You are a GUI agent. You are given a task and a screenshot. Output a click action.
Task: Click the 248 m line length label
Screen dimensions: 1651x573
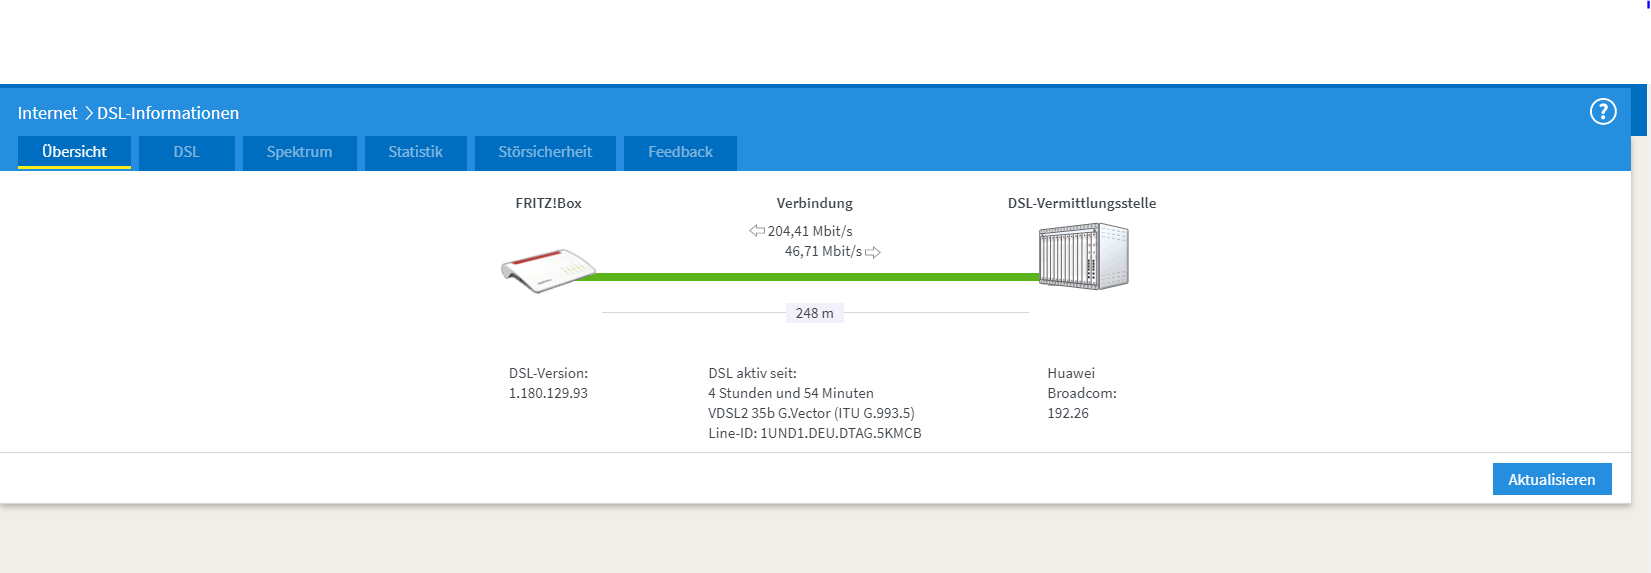coord(815,313)
